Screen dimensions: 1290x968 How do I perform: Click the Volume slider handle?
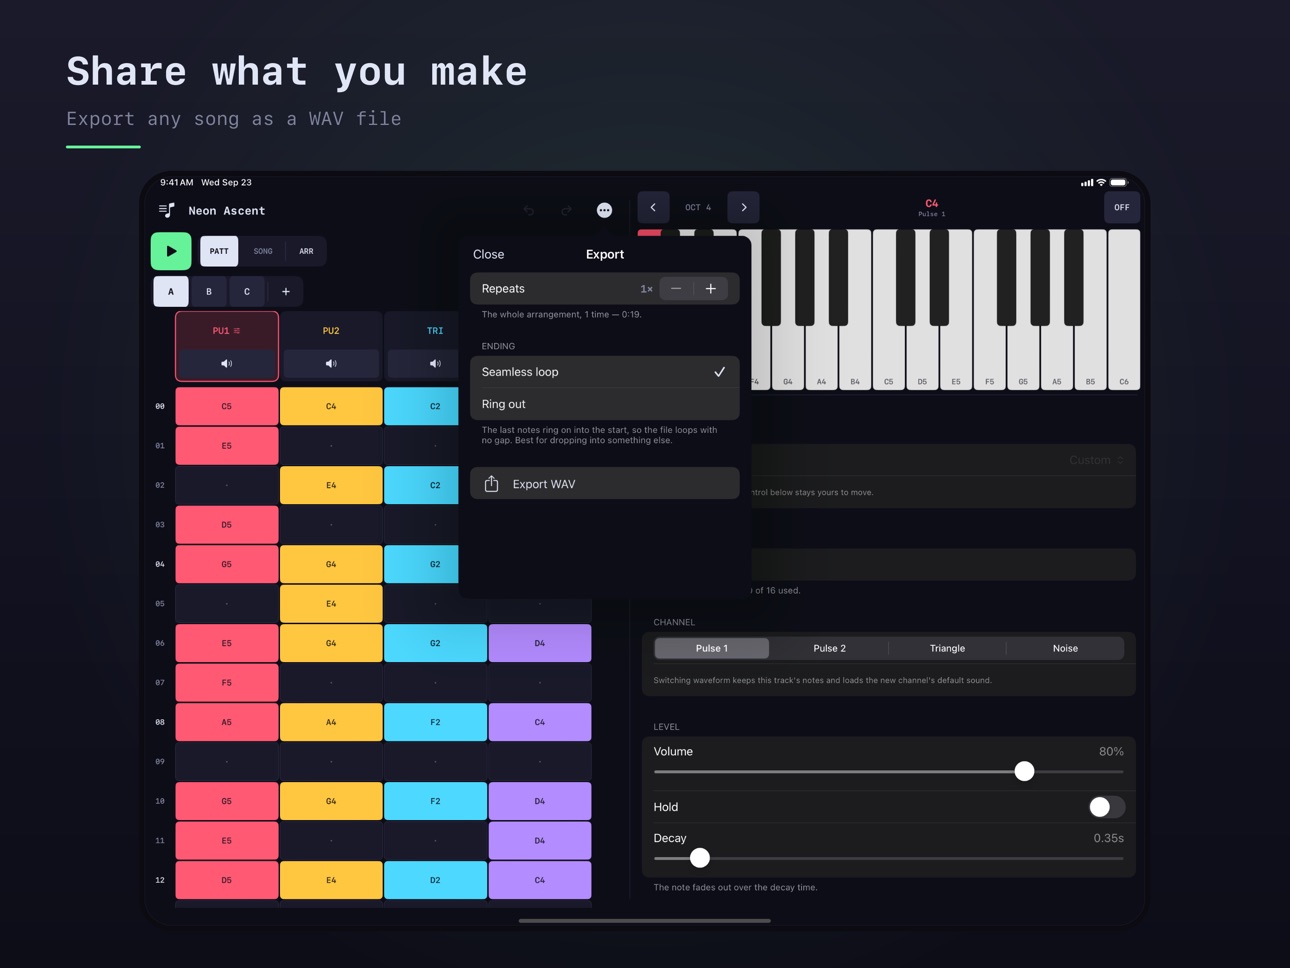click(x=1024, y=771)
